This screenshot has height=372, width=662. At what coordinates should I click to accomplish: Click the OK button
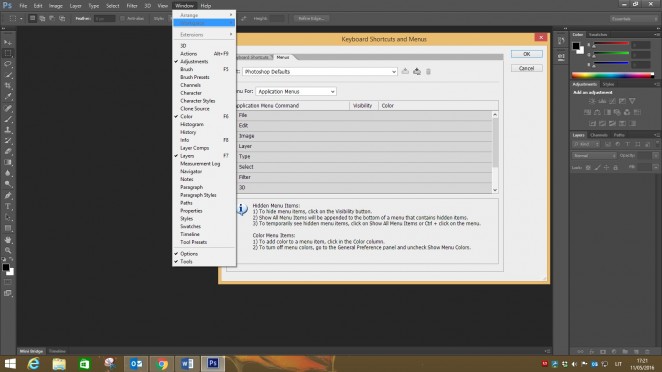coord(526,54)
